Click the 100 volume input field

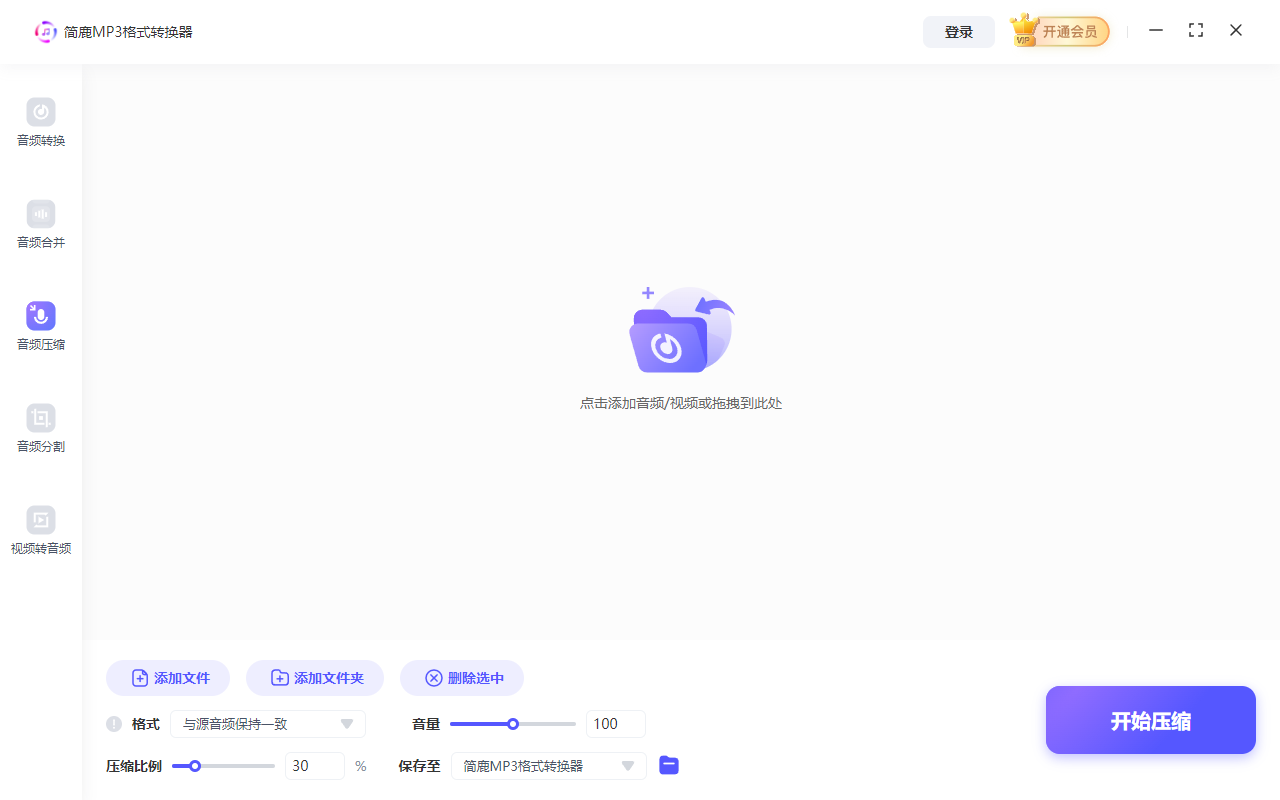[615, 723]
